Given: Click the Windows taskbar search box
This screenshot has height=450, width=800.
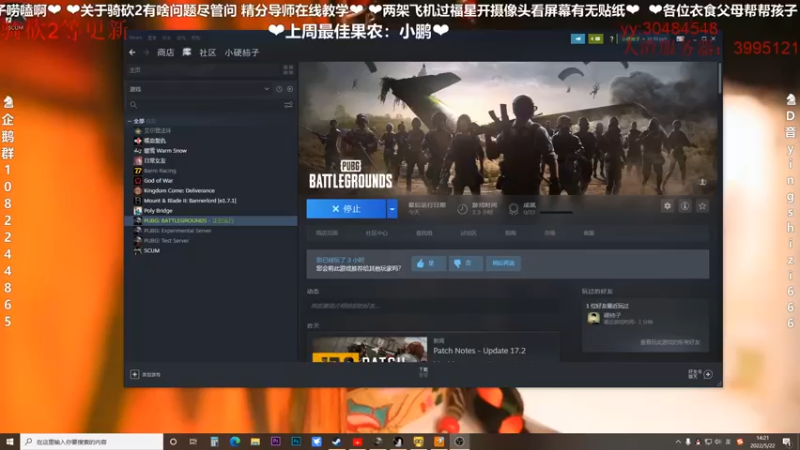Looking at the screenshot, I should (91, 441).
